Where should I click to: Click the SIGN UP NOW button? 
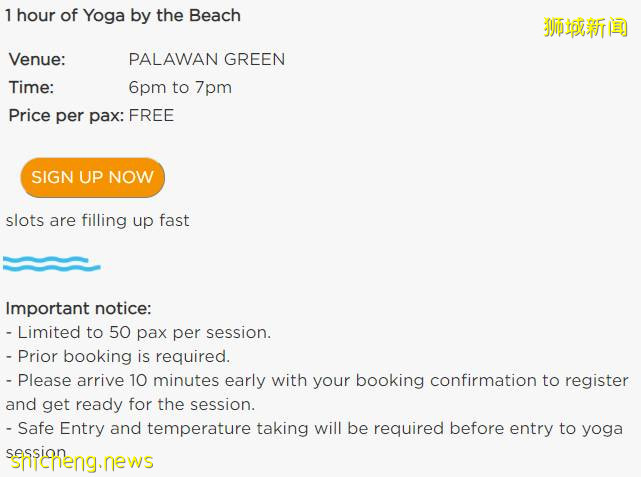pos(92,178)
